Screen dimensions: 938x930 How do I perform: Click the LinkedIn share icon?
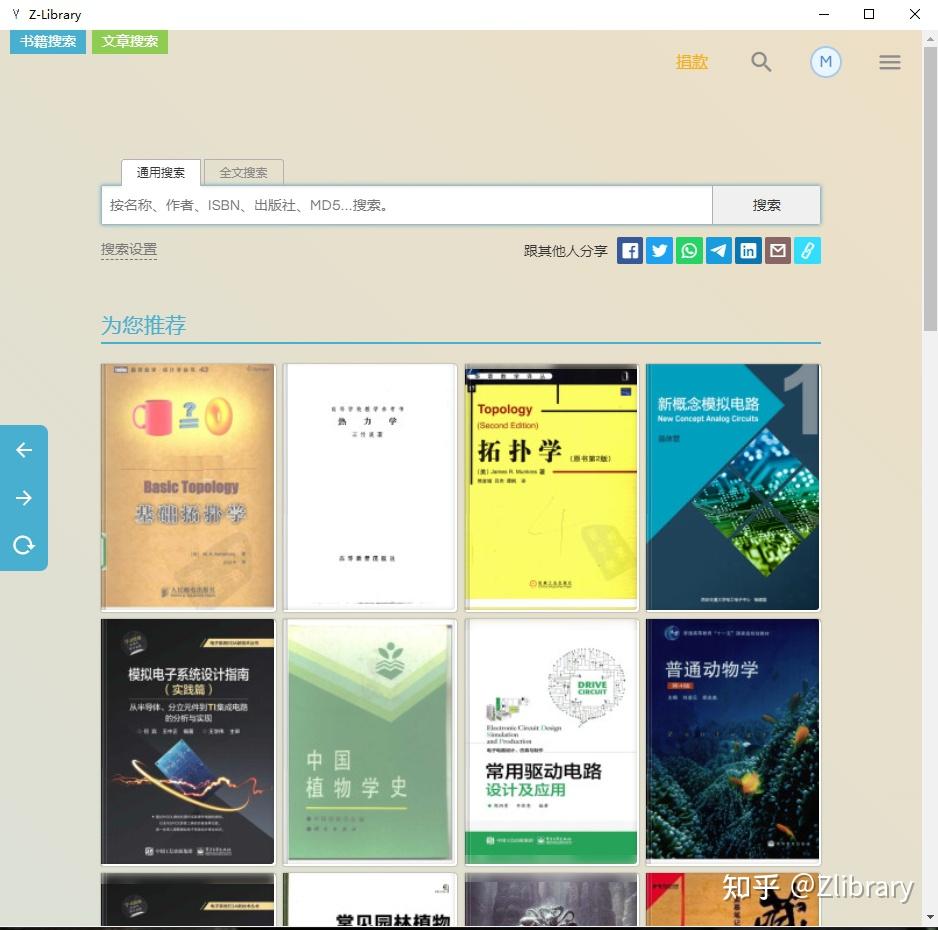pos(748,251)
